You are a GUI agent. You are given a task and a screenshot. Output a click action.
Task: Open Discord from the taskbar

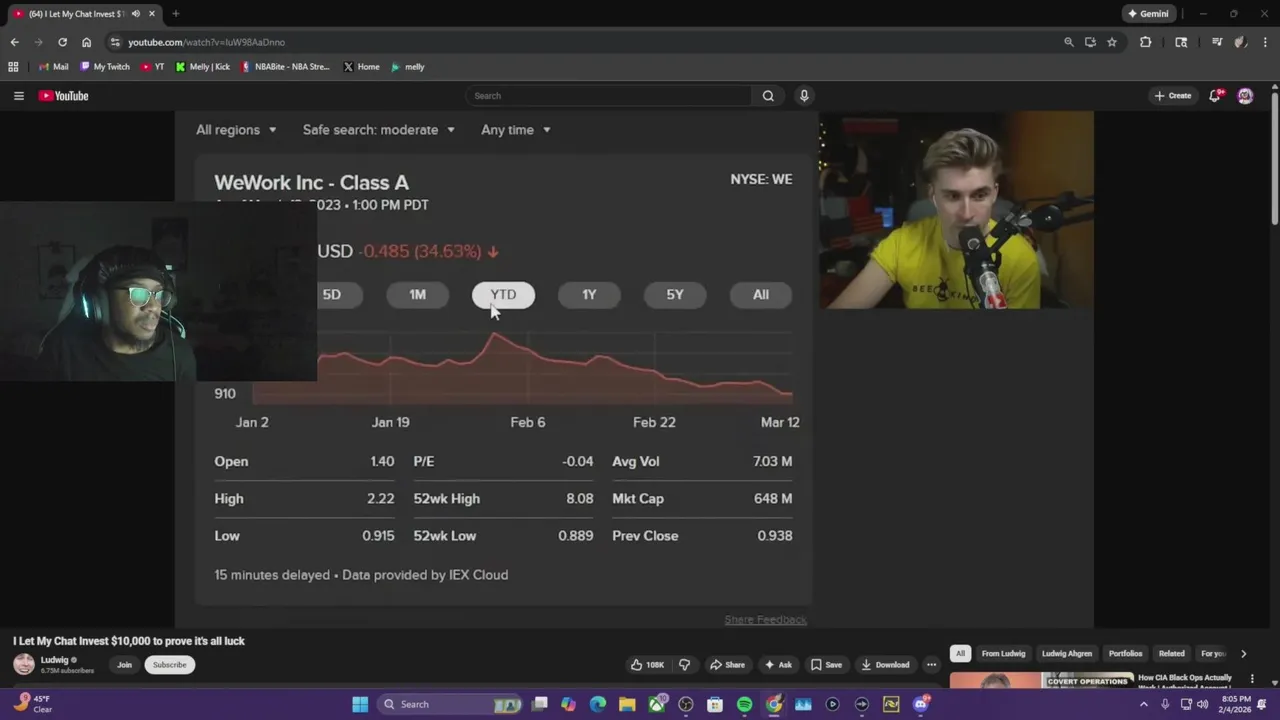pos(920,704)
